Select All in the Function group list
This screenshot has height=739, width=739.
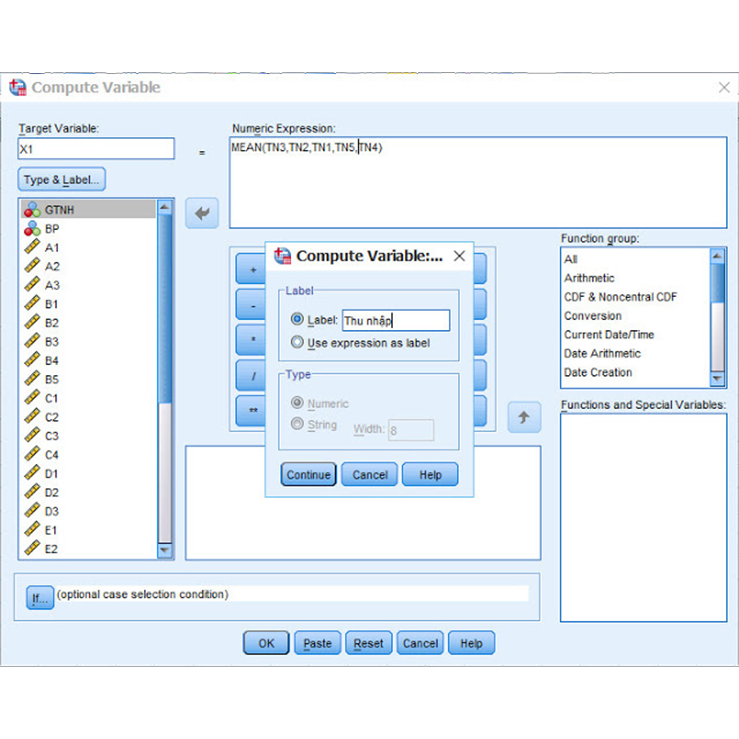tap(636, 259)
